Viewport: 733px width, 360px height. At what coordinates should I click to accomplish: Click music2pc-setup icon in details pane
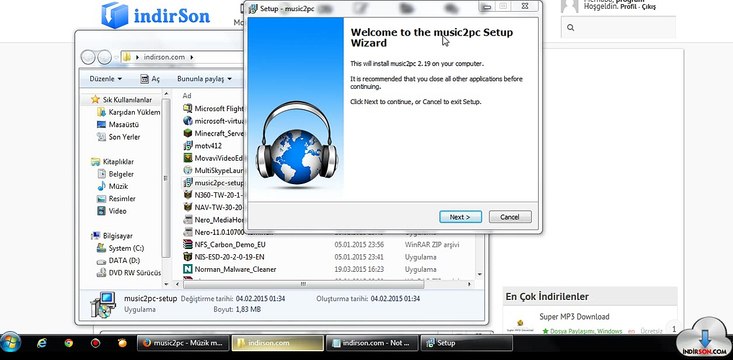click(x=102, y=304)
